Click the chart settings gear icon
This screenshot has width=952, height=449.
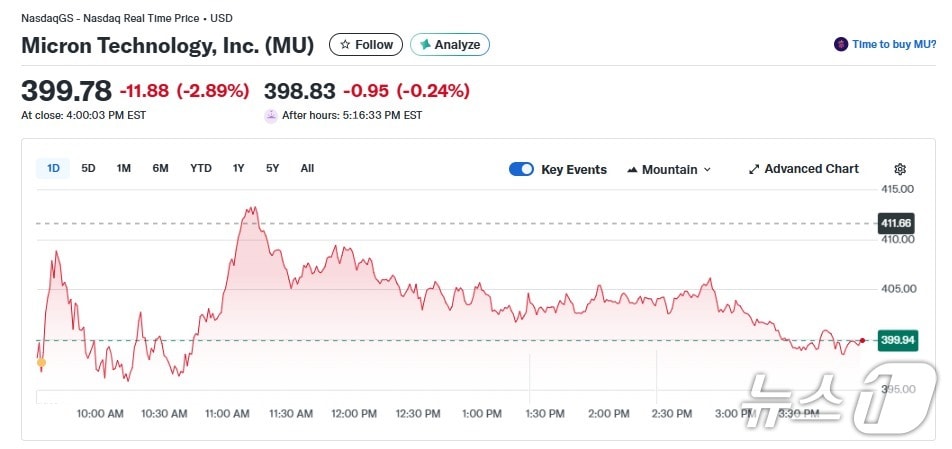coord(900,169)
